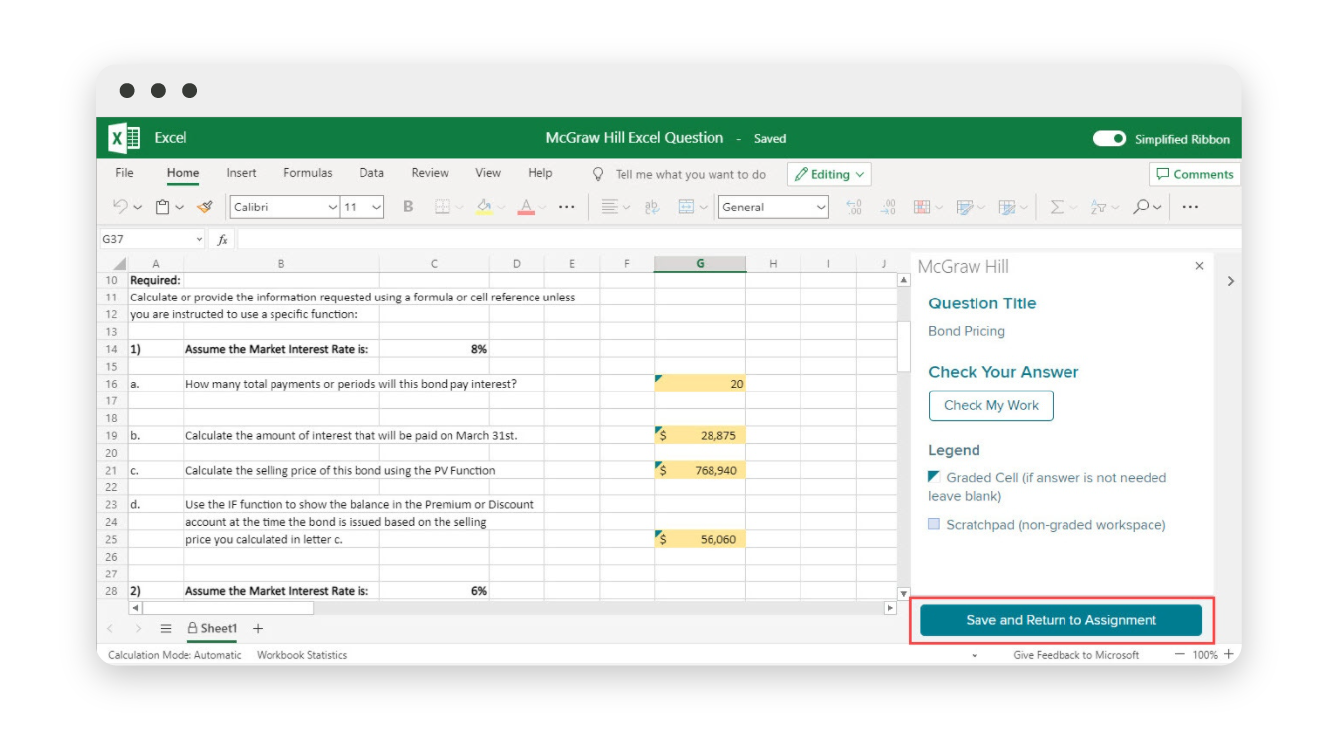The width and height of the screenshot is (1338, 730).
Task: Open the File menu
Action: point(124,173)
